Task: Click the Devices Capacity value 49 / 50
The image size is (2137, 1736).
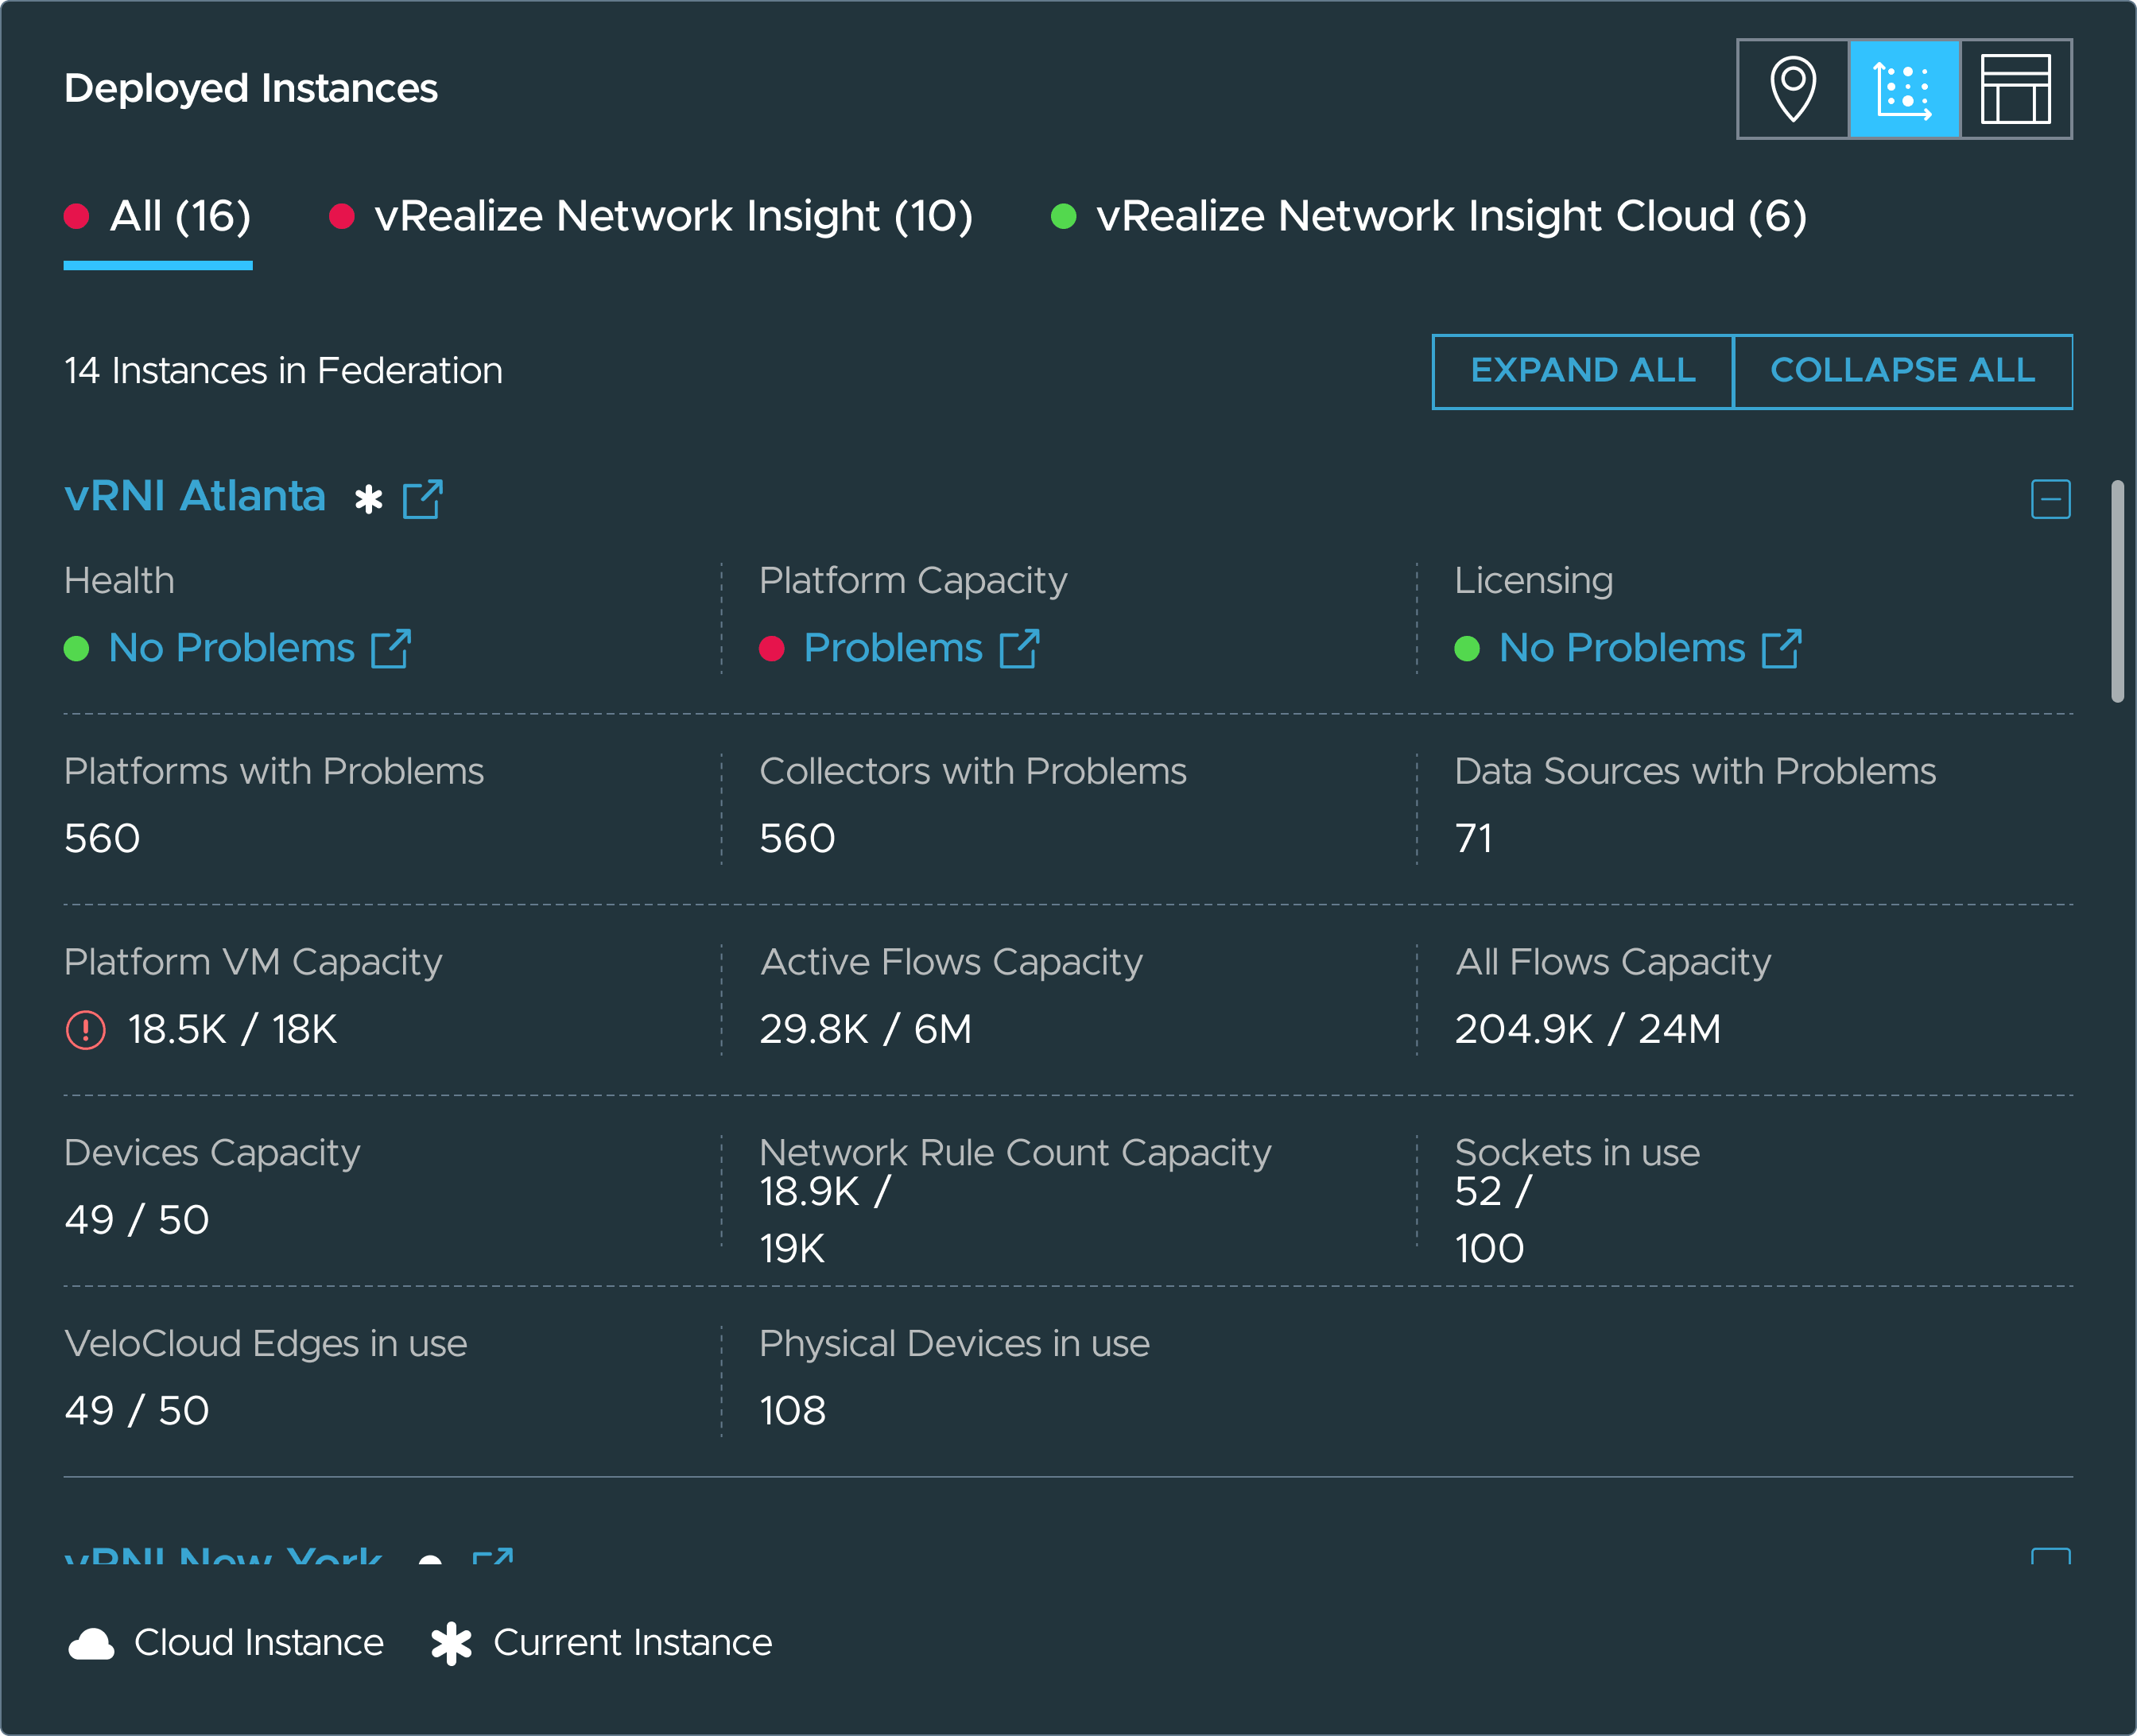Action: click(136, 1220)
